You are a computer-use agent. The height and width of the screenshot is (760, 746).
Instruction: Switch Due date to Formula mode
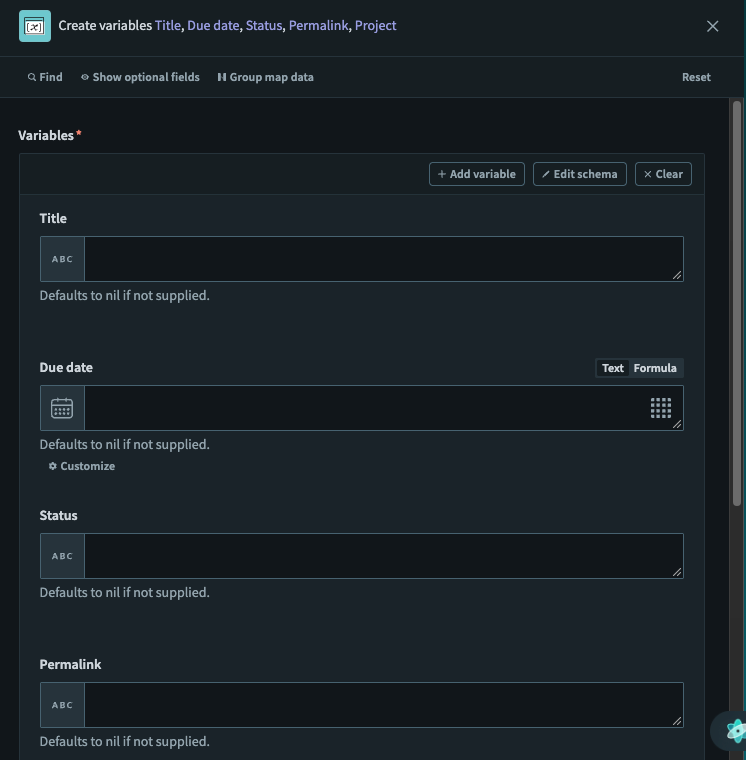pyautogui.click(x=655, y=368)
